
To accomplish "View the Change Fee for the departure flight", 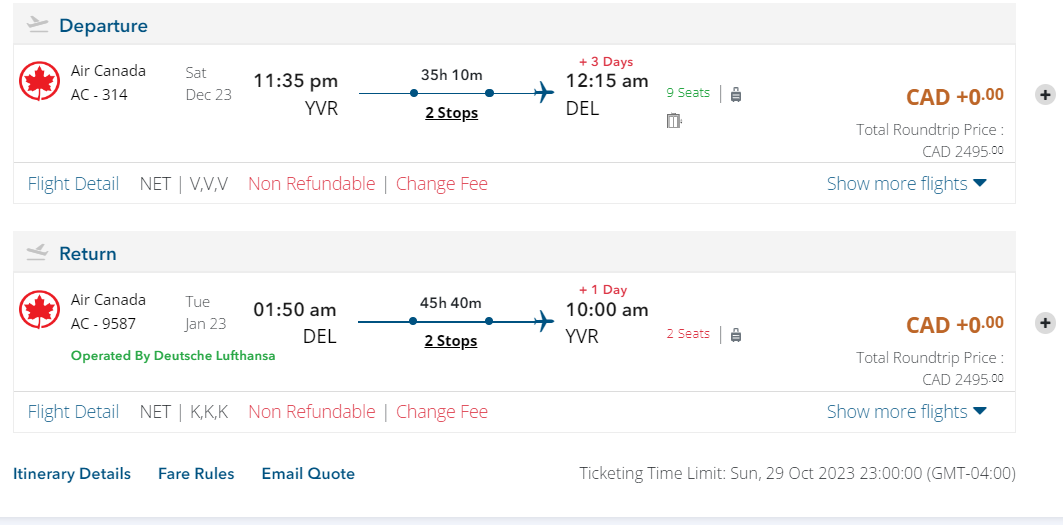I will pos(442,183).
